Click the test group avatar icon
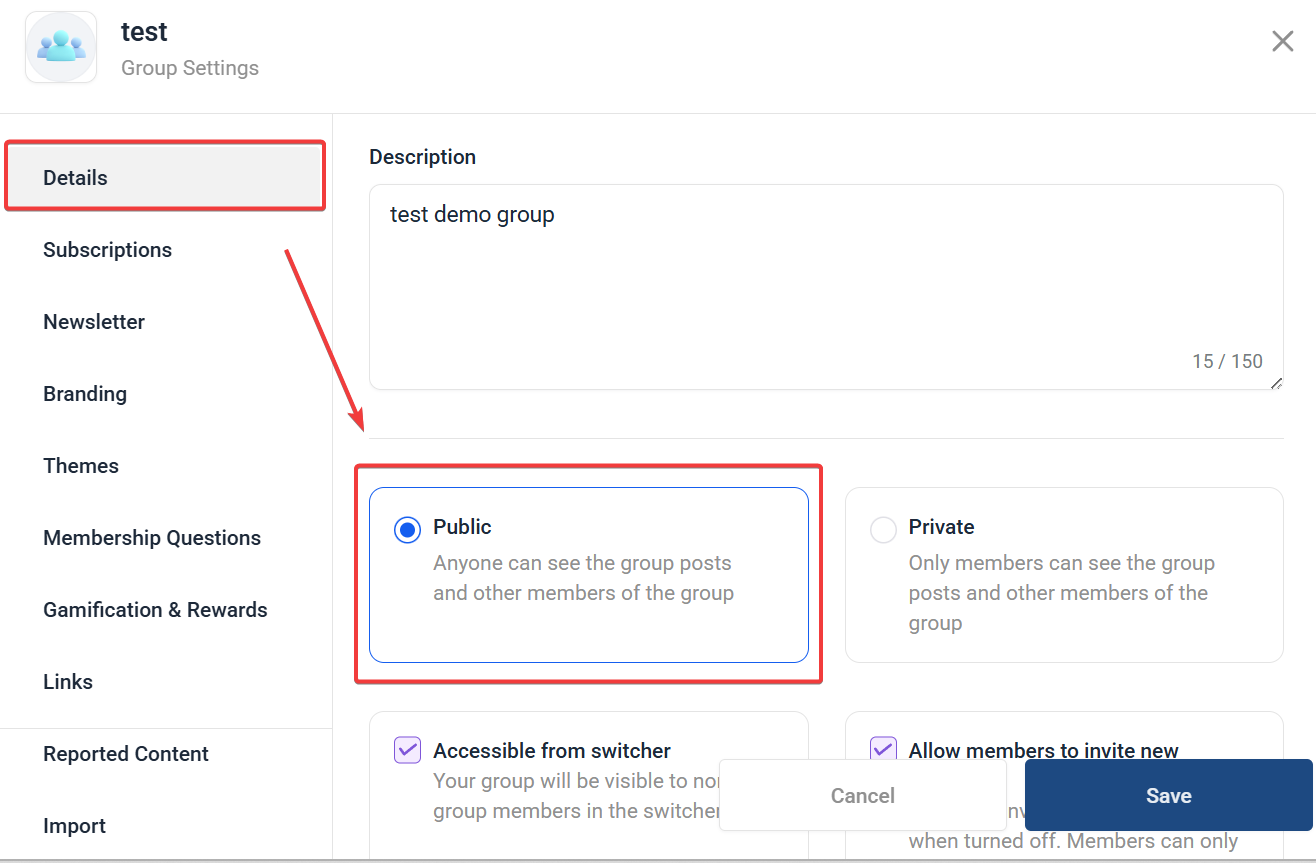Screen dimensions: 1316x863 click(61, 48)
